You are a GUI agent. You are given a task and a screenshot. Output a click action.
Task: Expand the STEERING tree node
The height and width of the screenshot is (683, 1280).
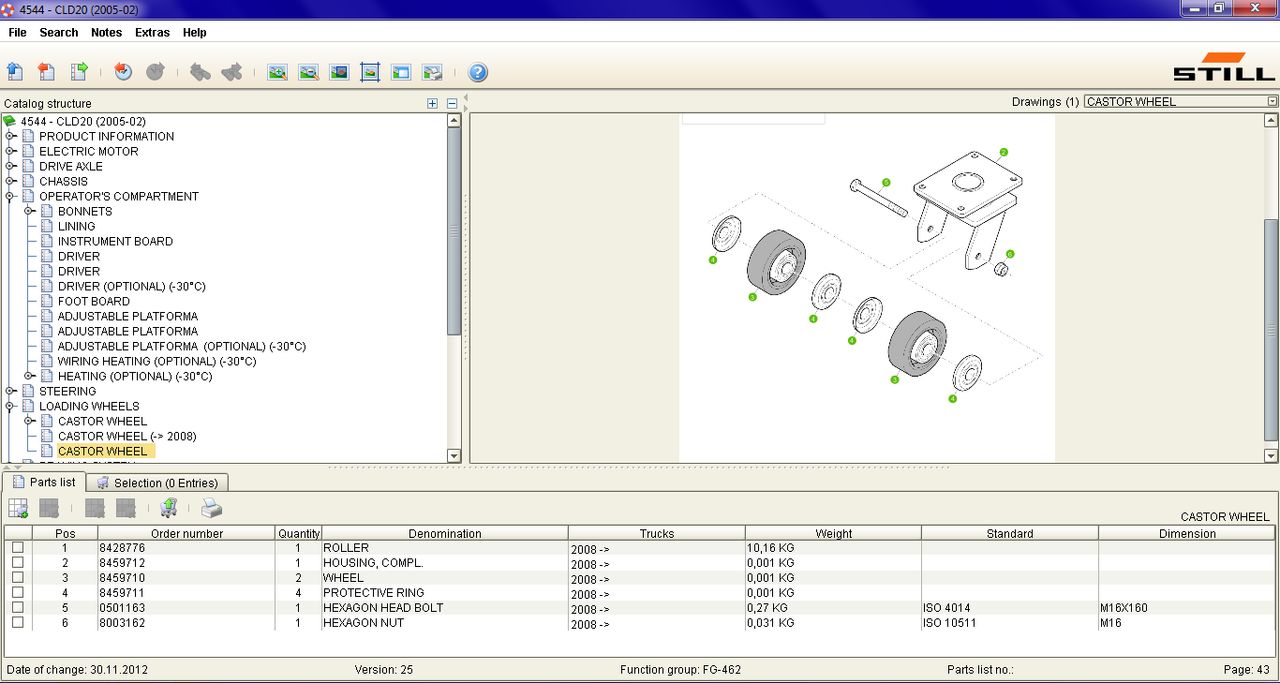click(10, 391)
